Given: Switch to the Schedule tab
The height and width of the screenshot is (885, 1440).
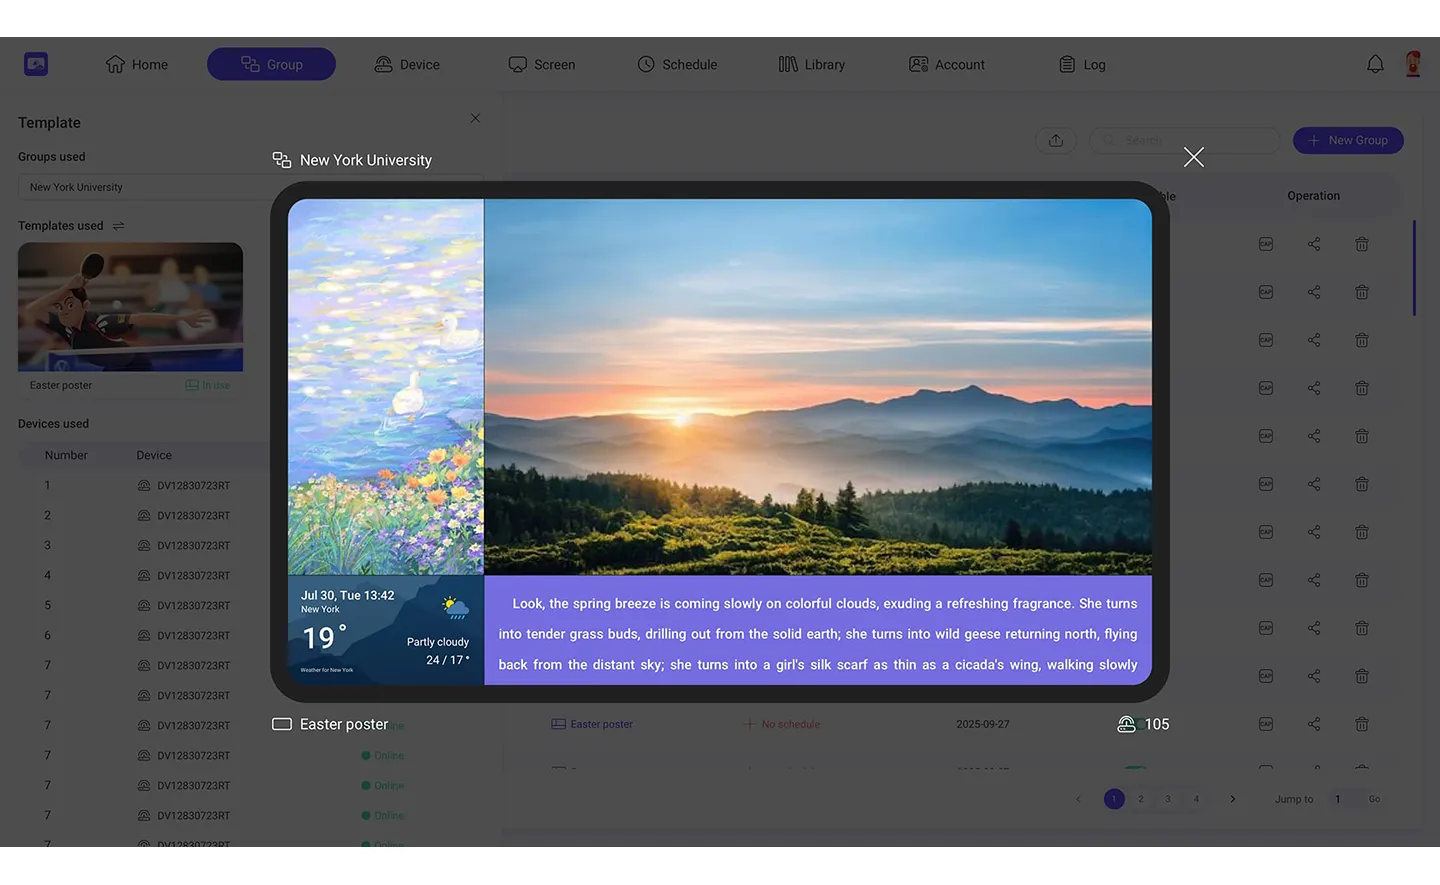Looking at the screenshot, I should (x=677, y=64).
